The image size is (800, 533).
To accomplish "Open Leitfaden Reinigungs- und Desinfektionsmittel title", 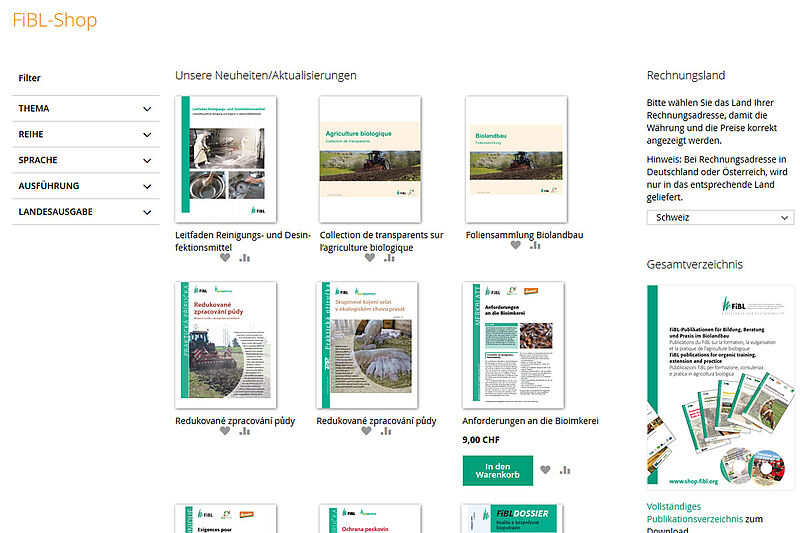I will click(242, 241).
